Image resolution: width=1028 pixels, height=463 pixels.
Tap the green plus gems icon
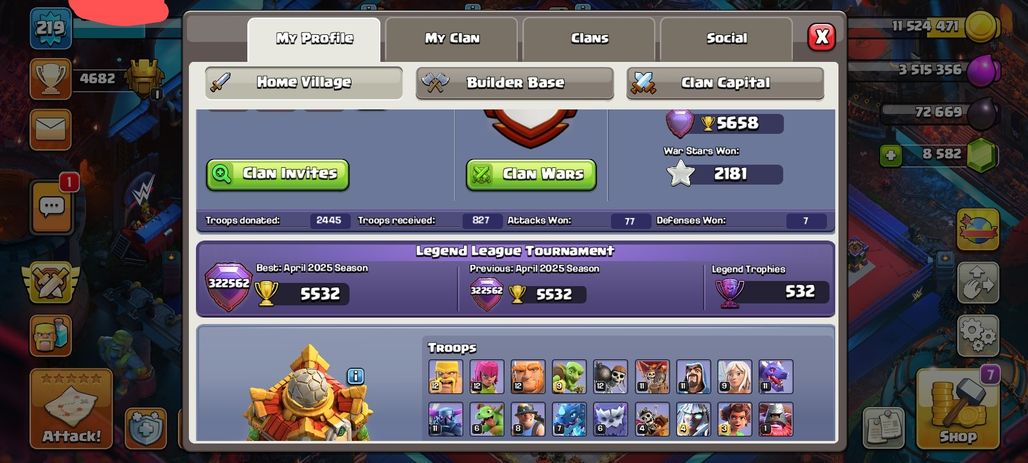pos(890,155)
